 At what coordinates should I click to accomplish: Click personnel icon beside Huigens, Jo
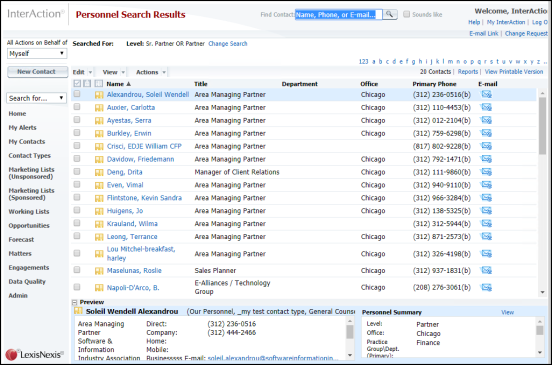(x=99, y=211)
